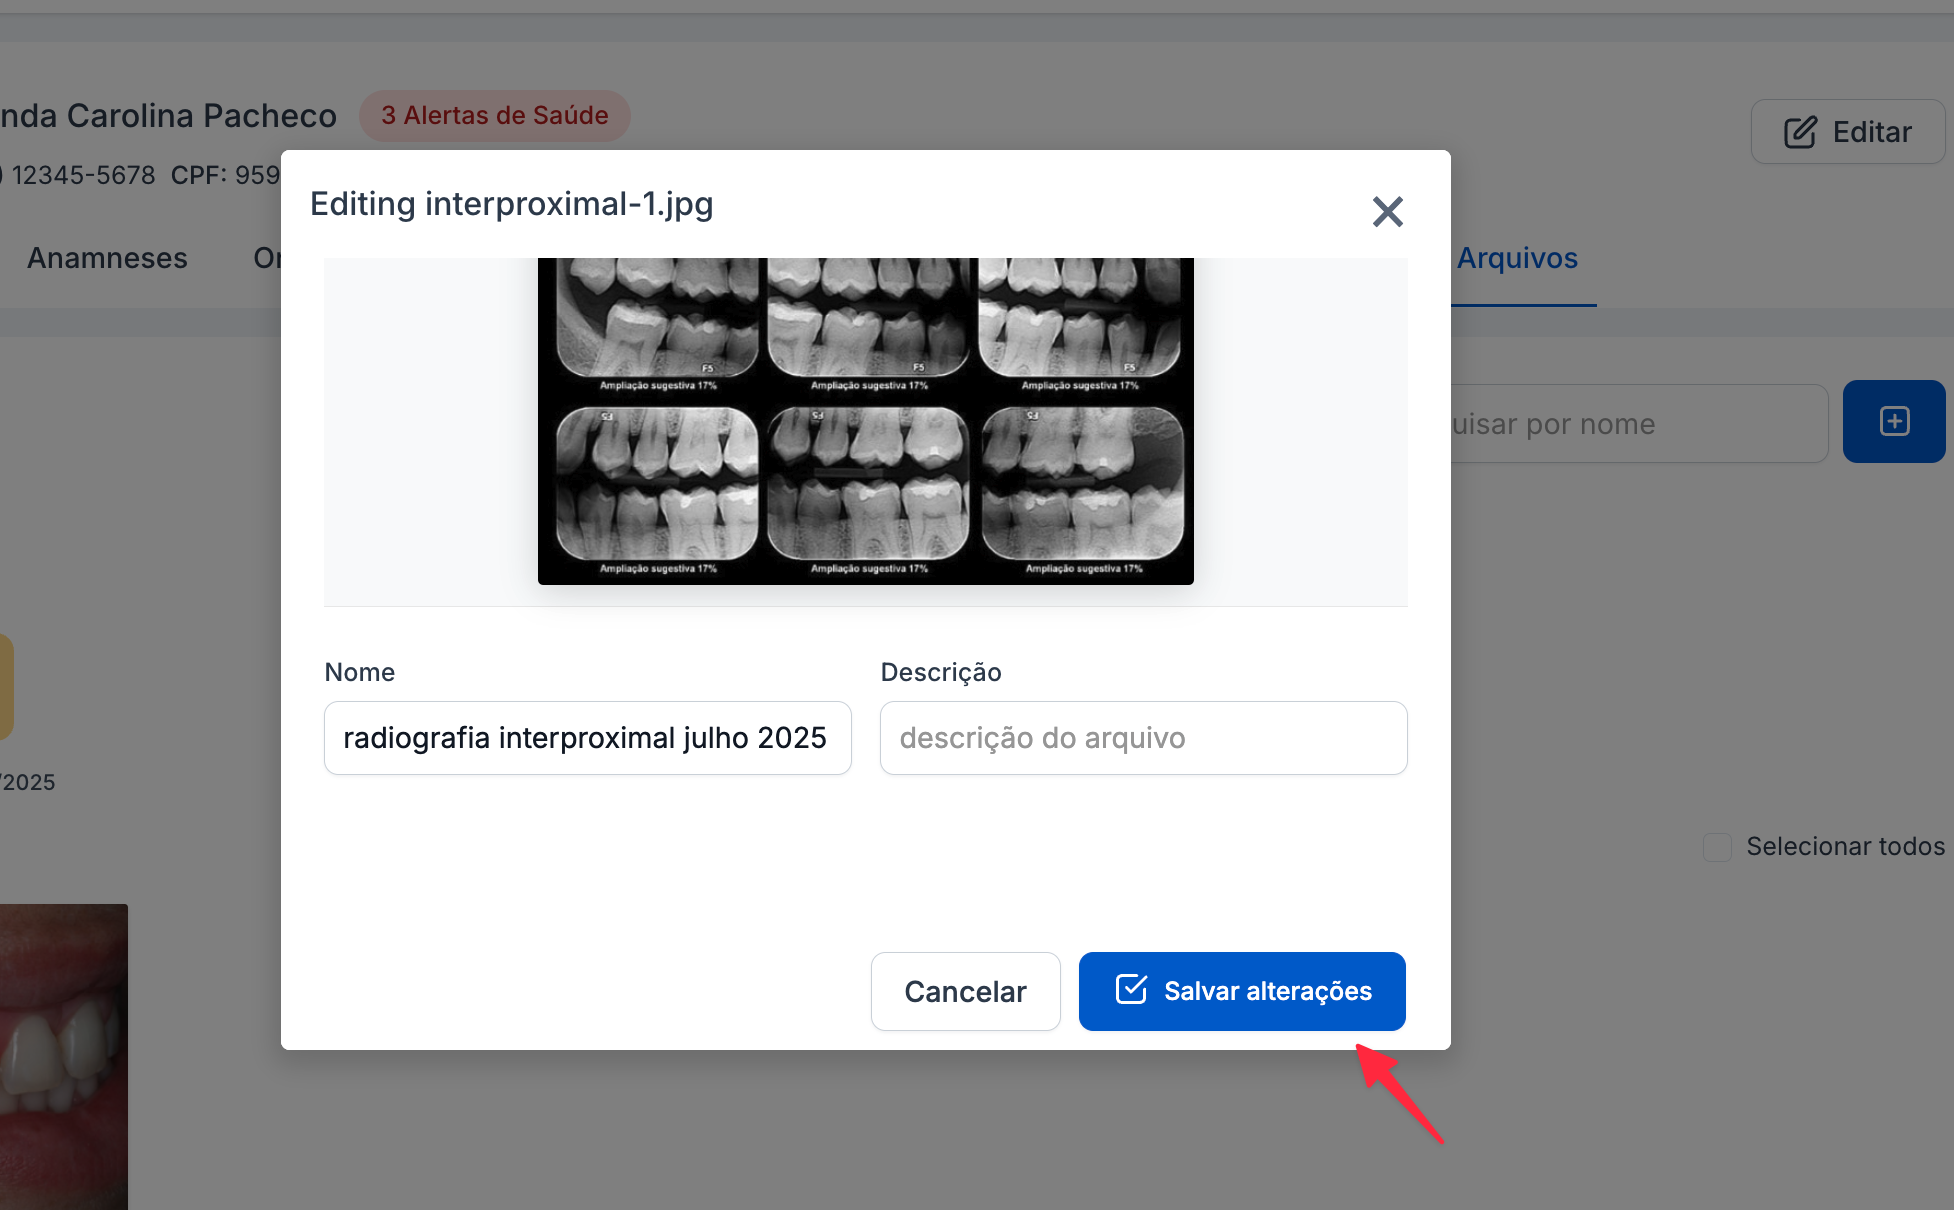Focus the Nome text field
The height and width of the screenshot is (1210, 1954).
click(587, 738)
